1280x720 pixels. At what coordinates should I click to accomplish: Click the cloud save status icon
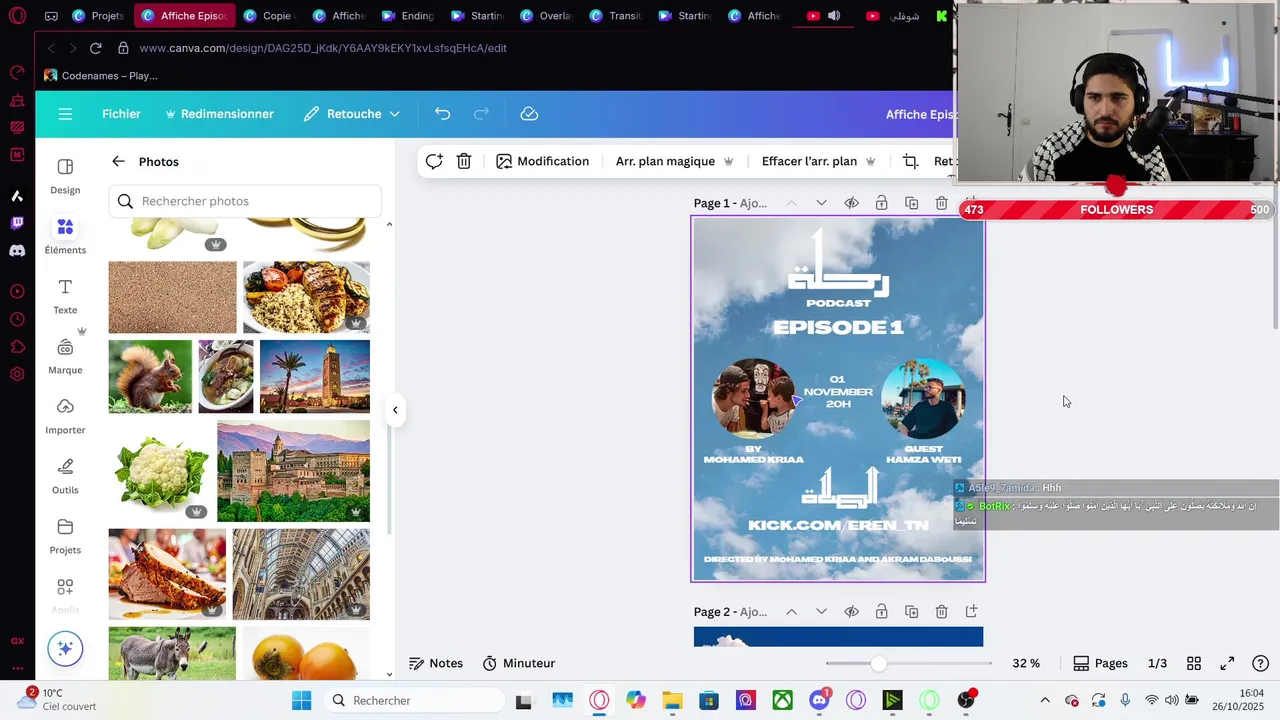click(x=529, y=114)
